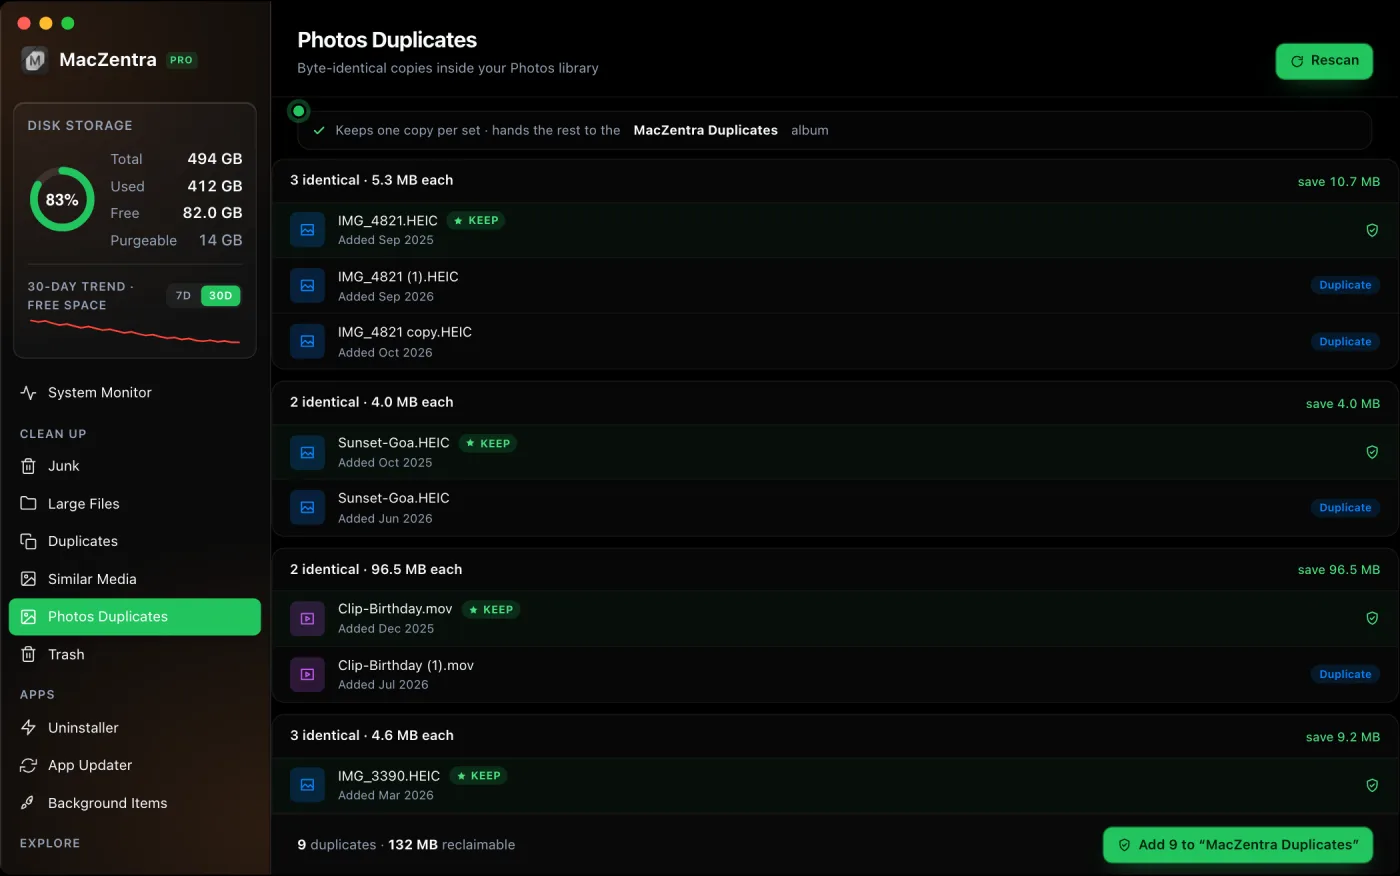
Task: Open System Monitor from the sidebar
Action: (x=135, y=393)
